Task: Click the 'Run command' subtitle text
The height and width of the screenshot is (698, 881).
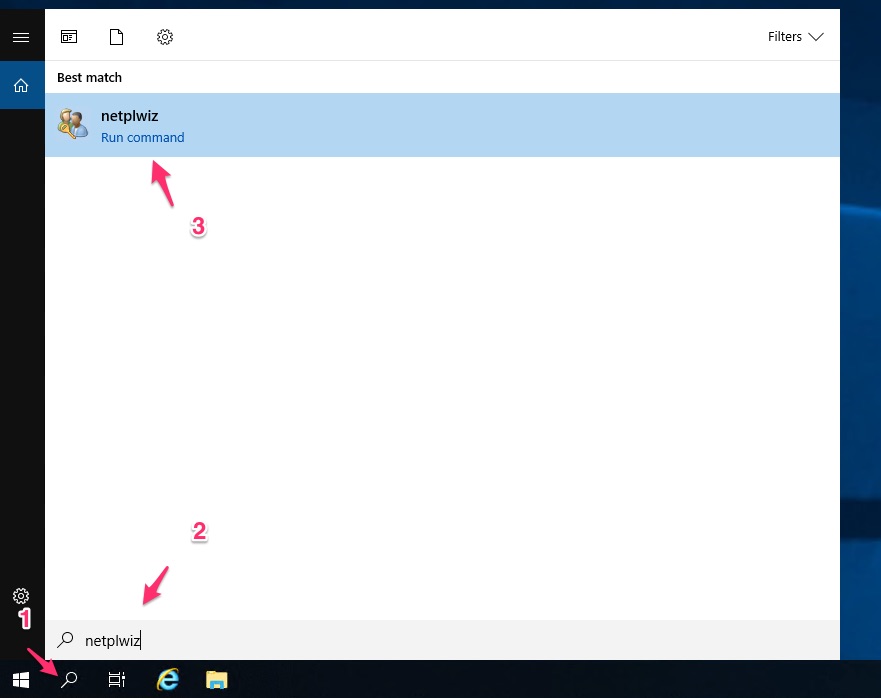Action: [x=142, y=138]
